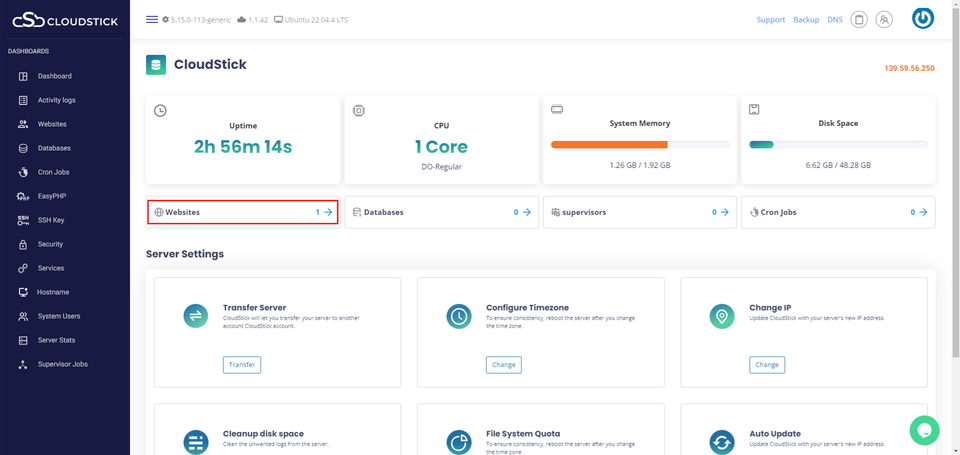The width and height of the screenshot is (960, 455).
Task: Click the Transfer Server round icon
Action: click(196, 316)
